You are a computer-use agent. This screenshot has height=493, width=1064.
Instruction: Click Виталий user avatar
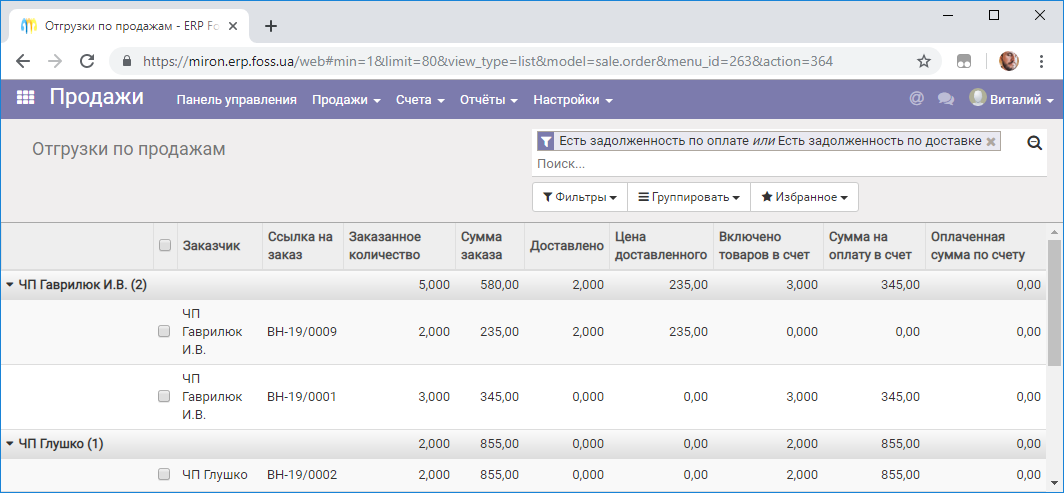pos(977,98)
